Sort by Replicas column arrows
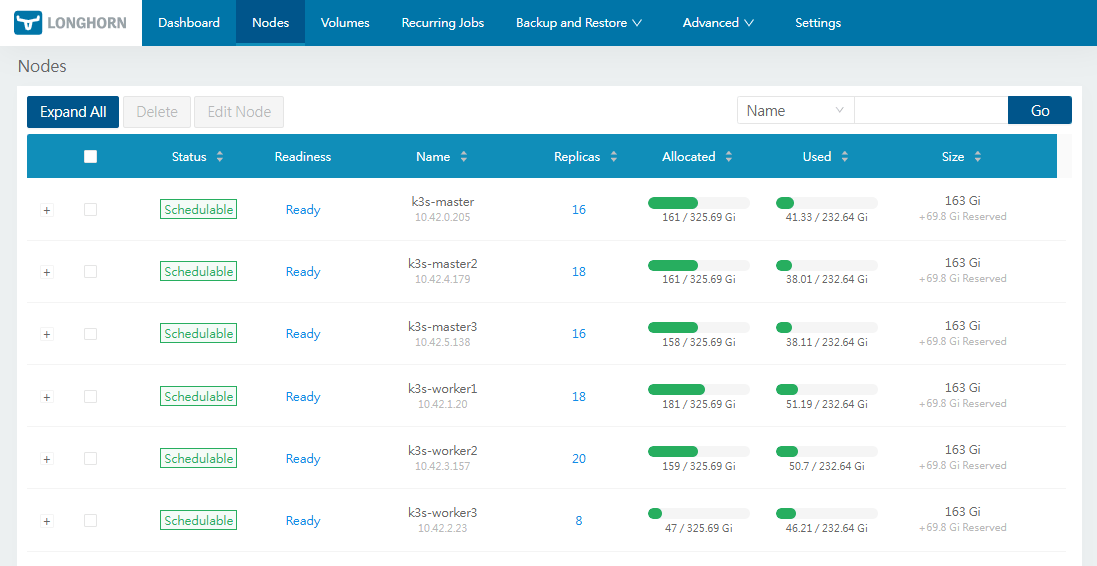 coord(614,157)
